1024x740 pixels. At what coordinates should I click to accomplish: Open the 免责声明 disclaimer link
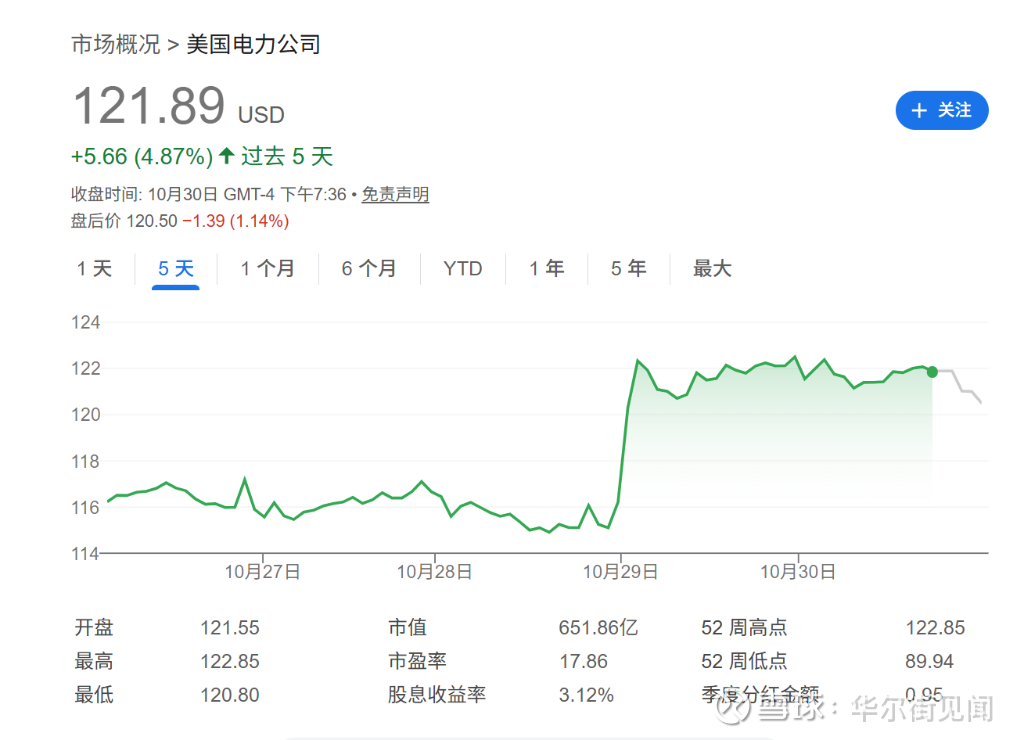395,194
